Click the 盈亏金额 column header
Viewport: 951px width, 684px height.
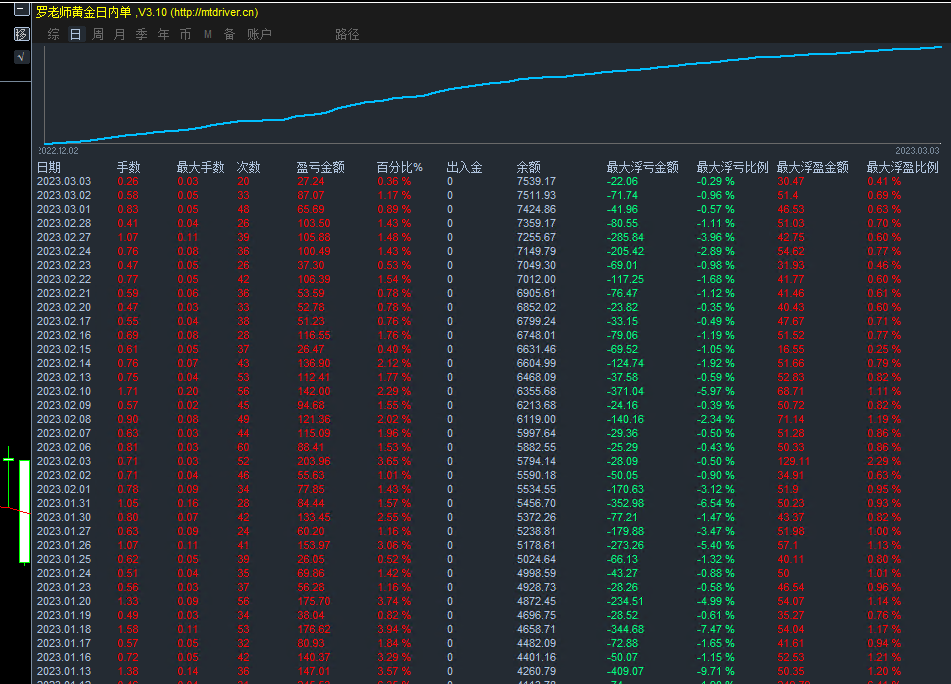[321, 167]
